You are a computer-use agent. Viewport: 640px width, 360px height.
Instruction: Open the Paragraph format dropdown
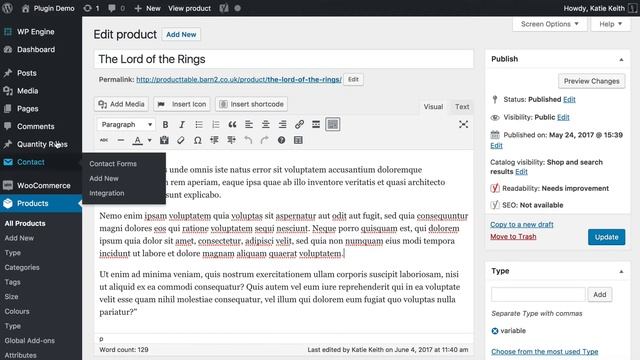coord(126,124)
